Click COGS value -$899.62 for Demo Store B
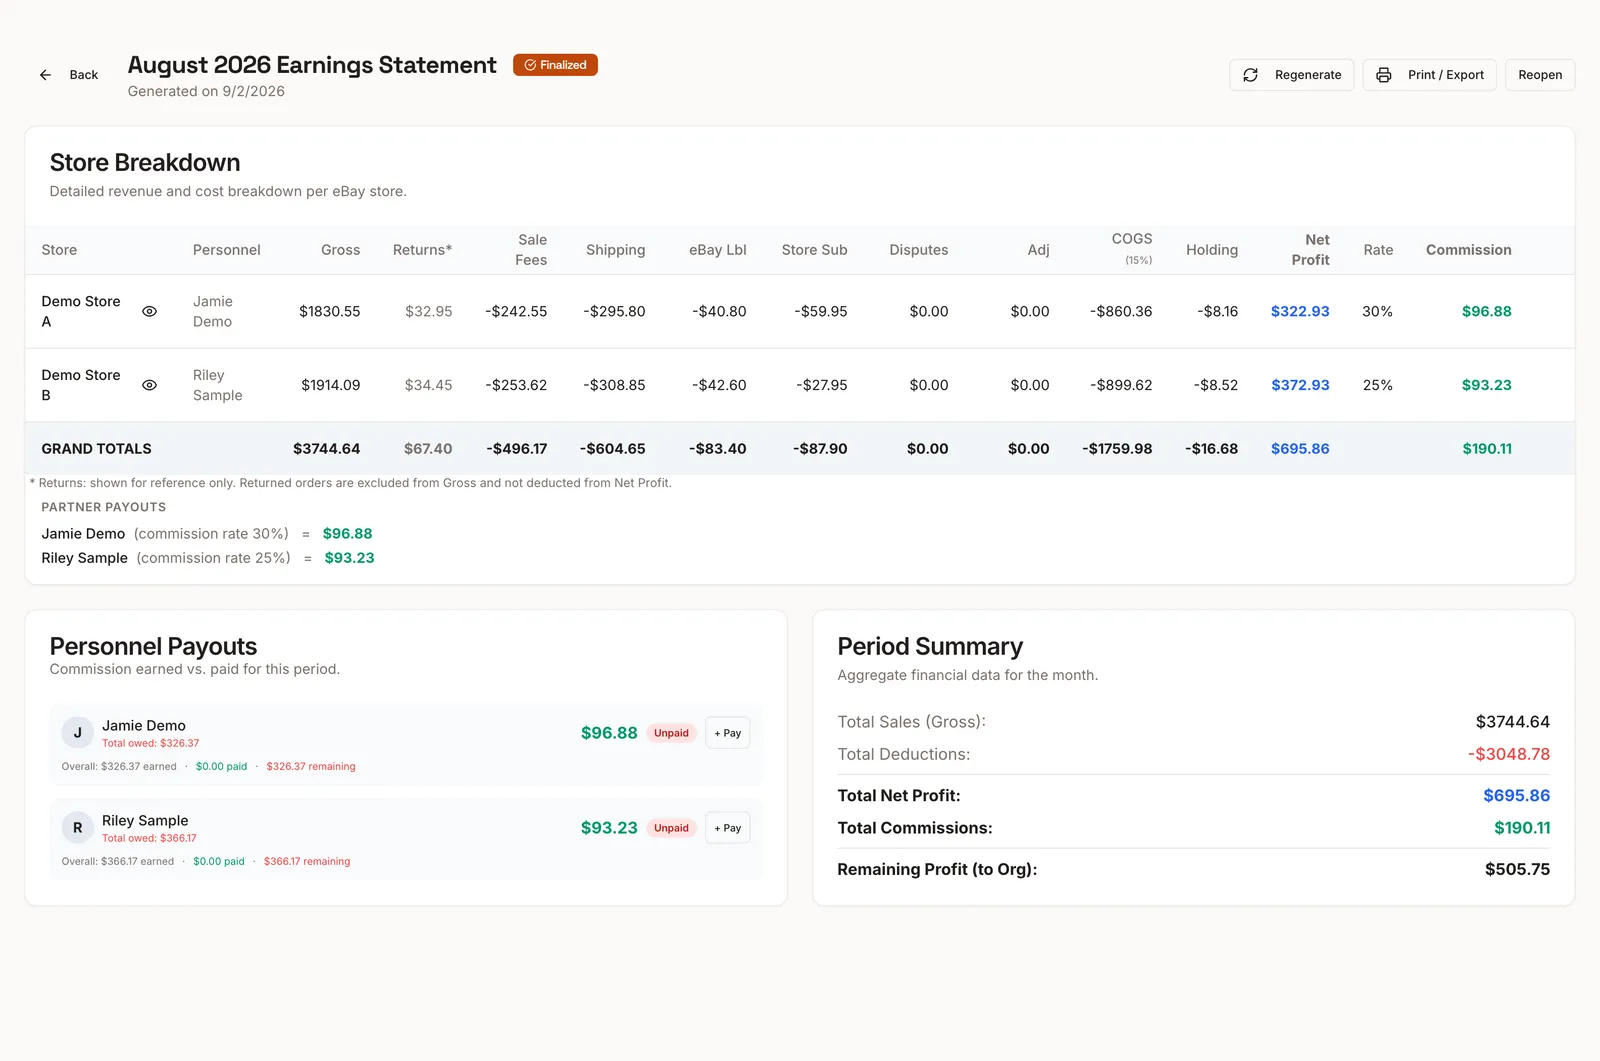The height and width of the screenshot is (1061, 1600). point(1121,385)
